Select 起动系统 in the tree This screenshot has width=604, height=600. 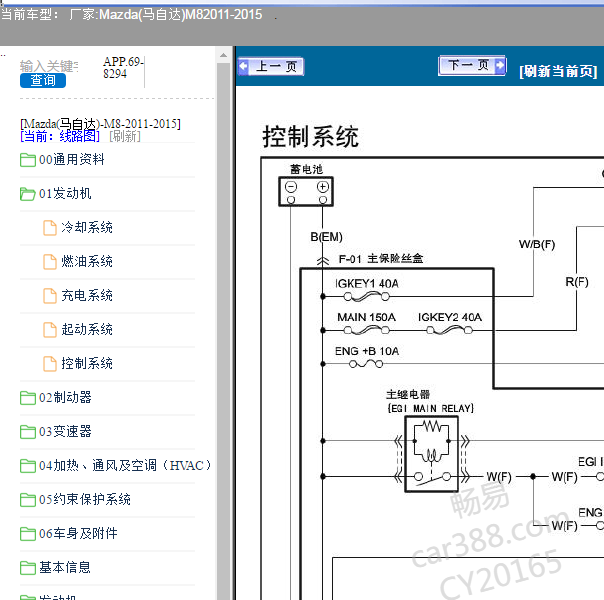87,329
